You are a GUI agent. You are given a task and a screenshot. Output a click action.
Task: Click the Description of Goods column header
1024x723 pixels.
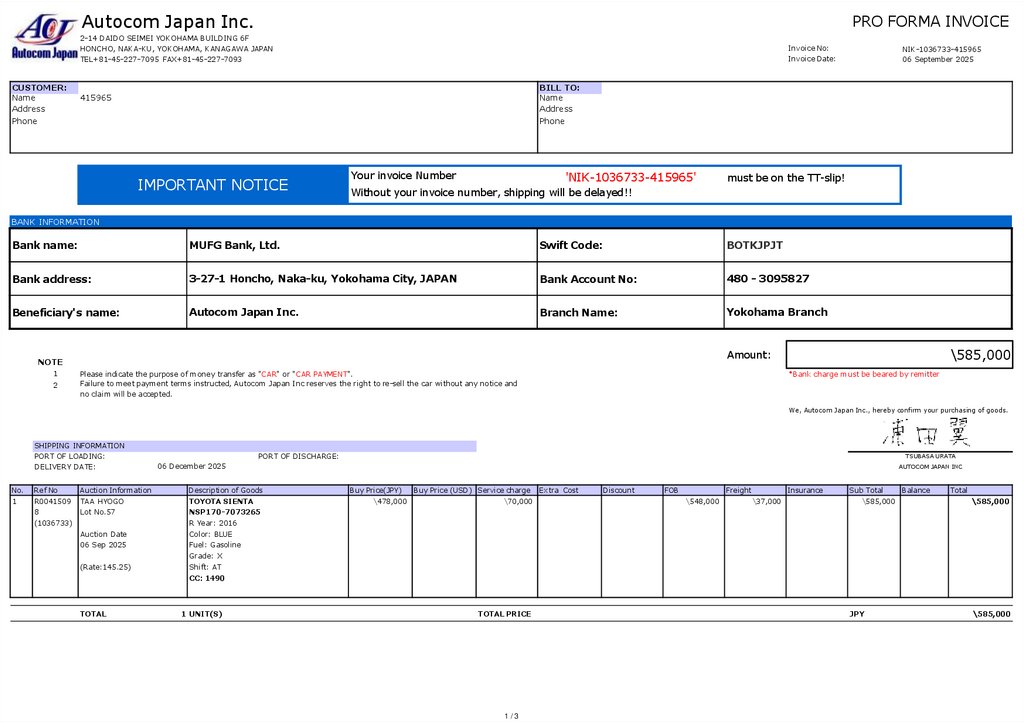pos(226,490)
